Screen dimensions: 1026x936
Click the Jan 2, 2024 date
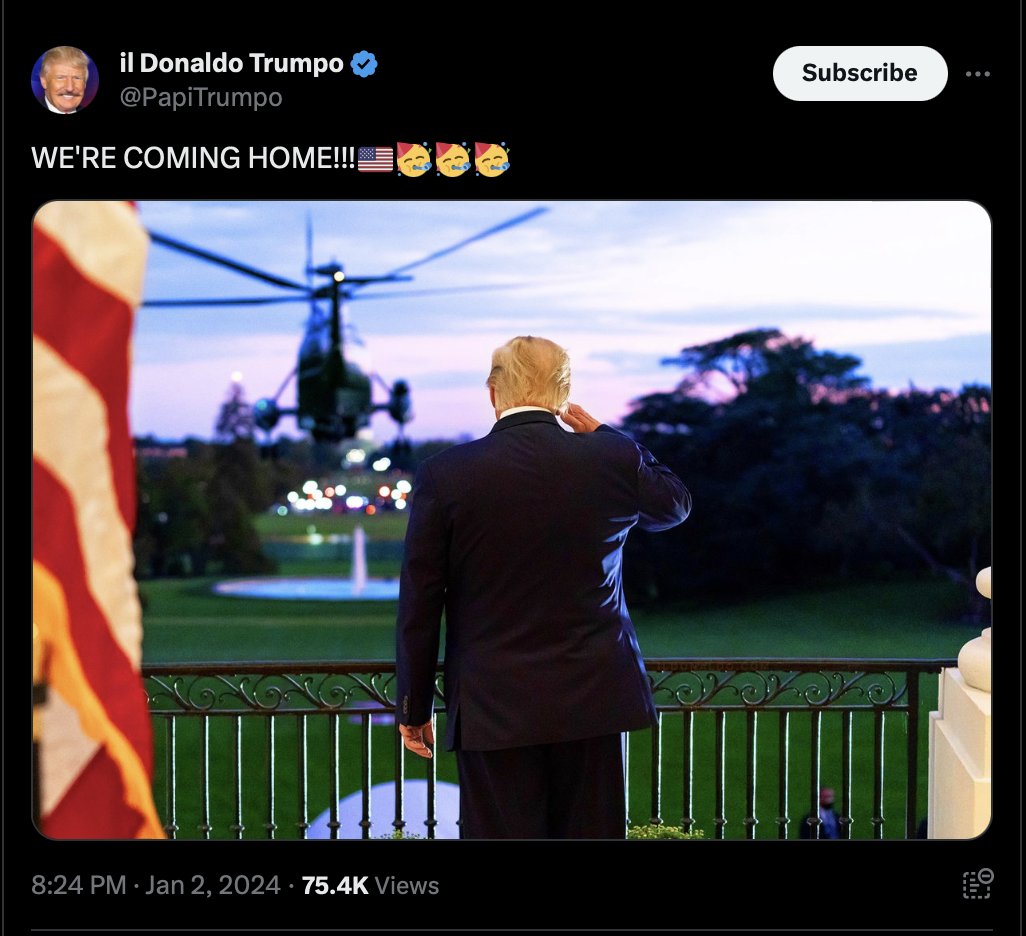[213, 886]
